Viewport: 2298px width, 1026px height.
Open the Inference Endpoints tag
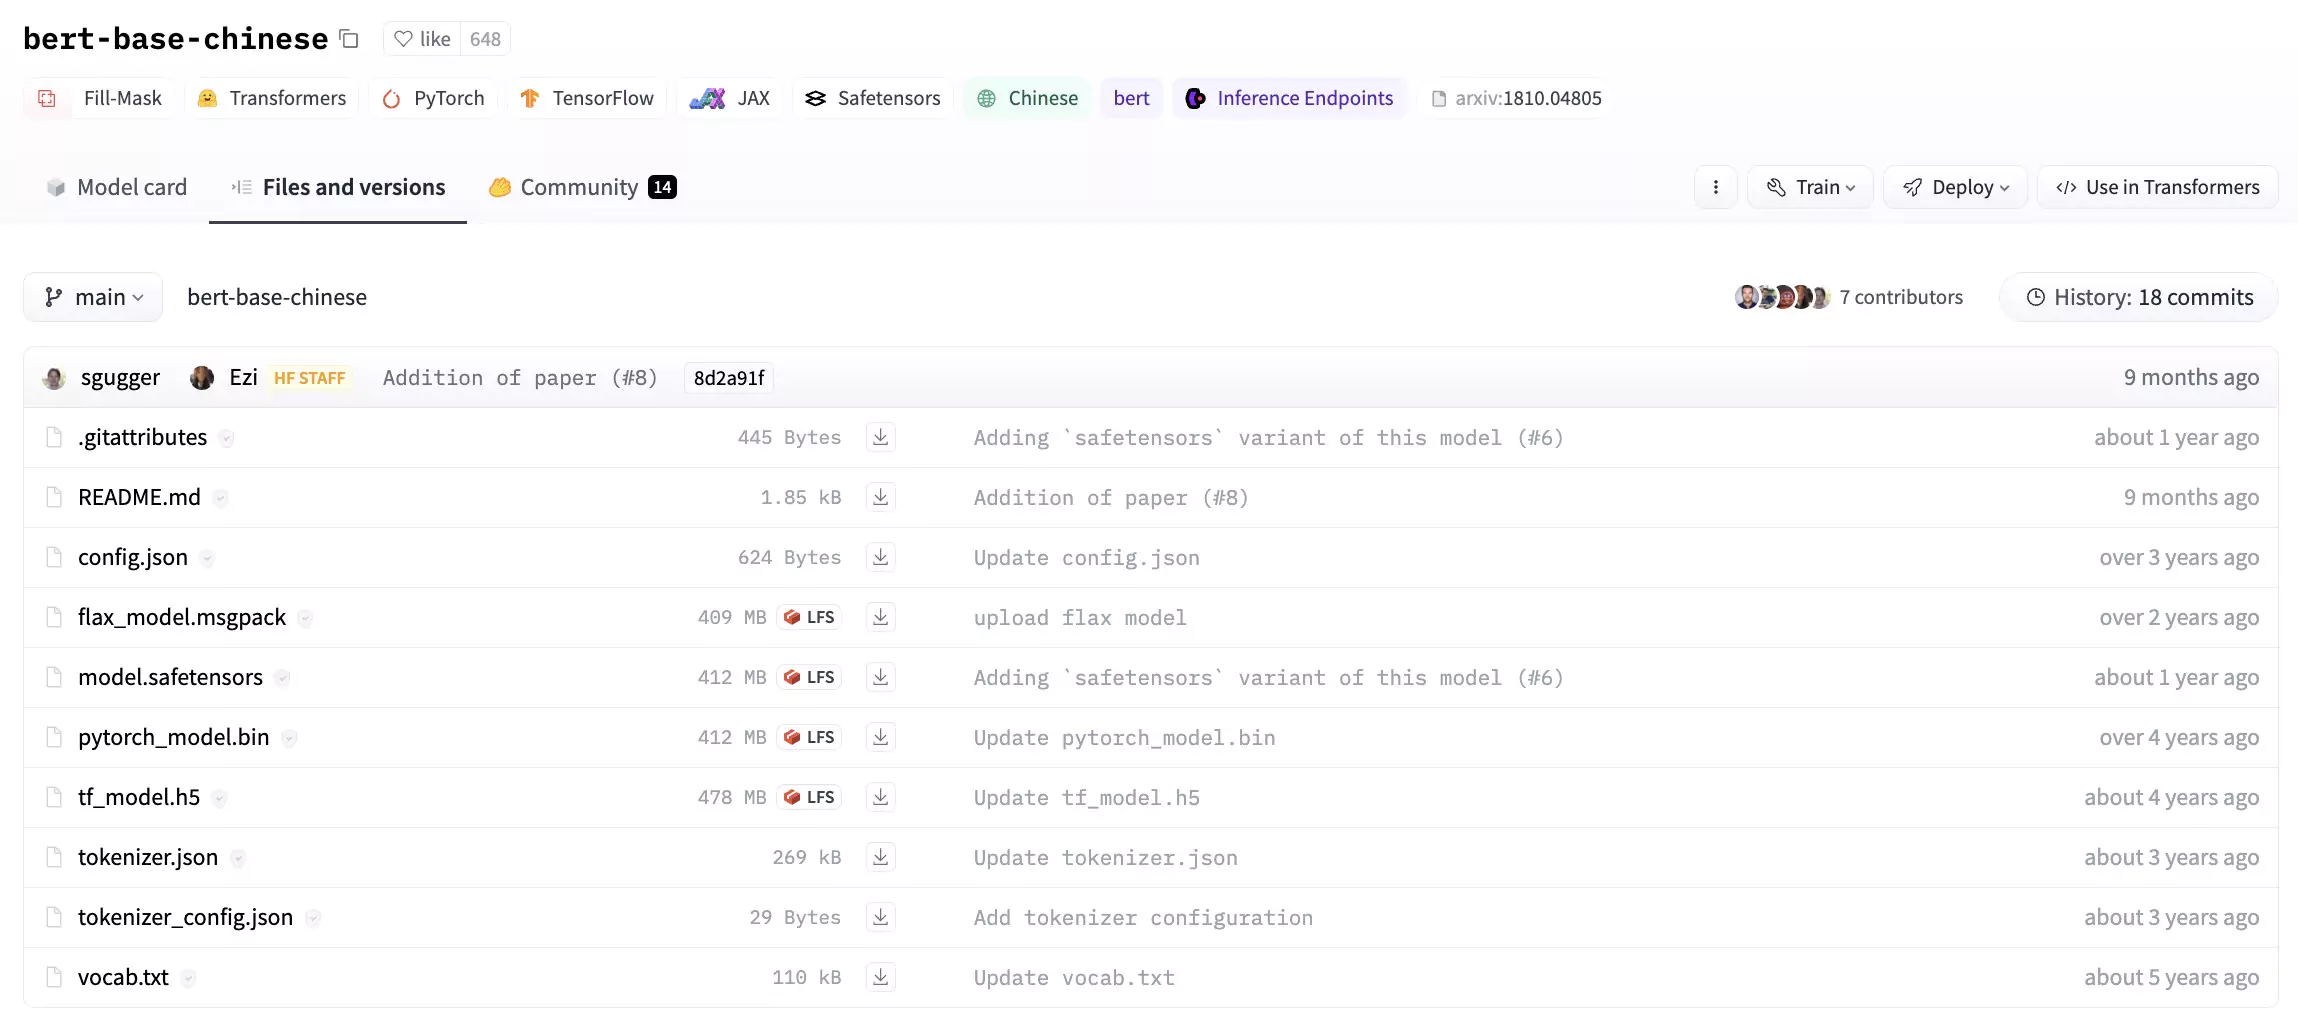pos(1289,98)
